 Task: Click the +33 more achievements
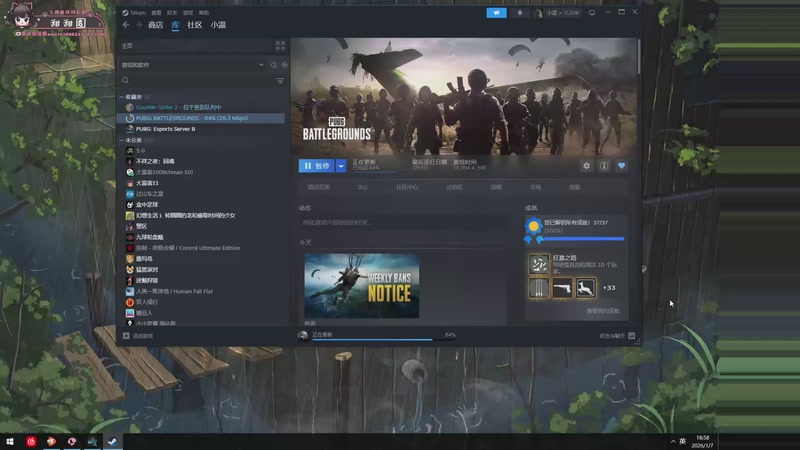pos(609,288)
